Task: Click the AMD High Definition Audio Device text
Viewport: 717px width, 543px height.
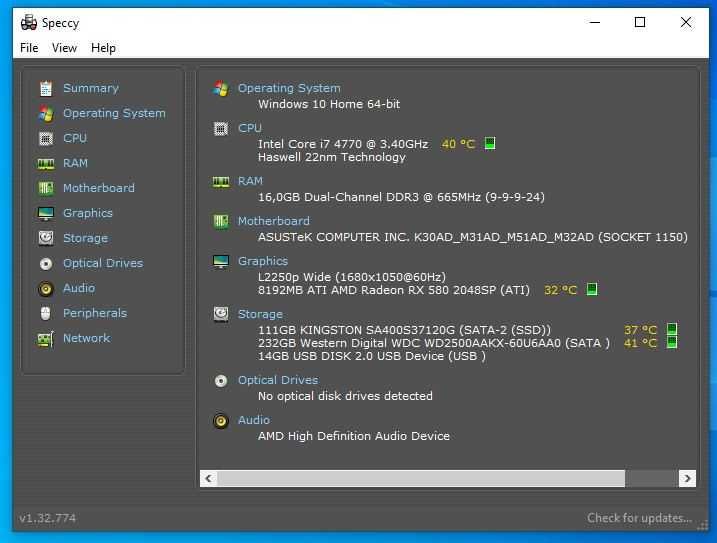Action: click(x=354, y=436)
